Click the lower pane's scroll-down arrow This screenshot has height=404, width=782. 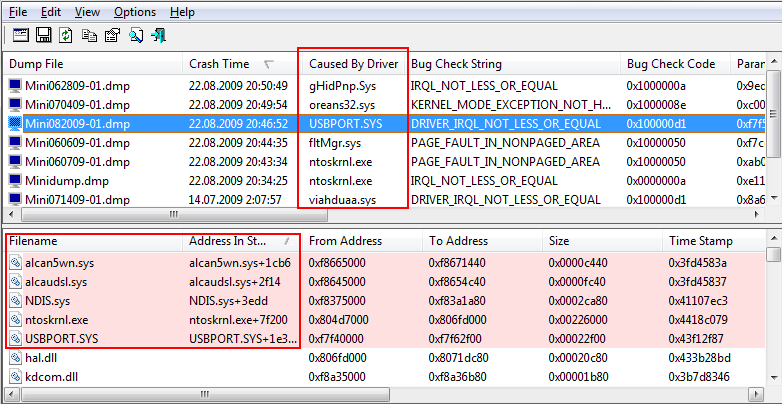tap(774, 396)
